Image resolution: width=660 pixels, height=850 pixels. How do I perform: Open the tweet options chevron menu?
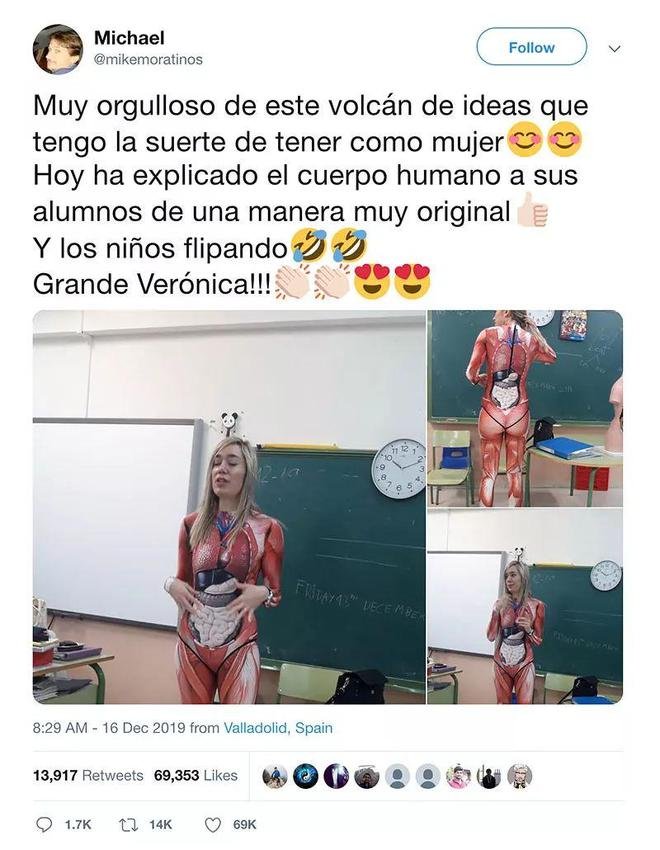tap(614, 49)
